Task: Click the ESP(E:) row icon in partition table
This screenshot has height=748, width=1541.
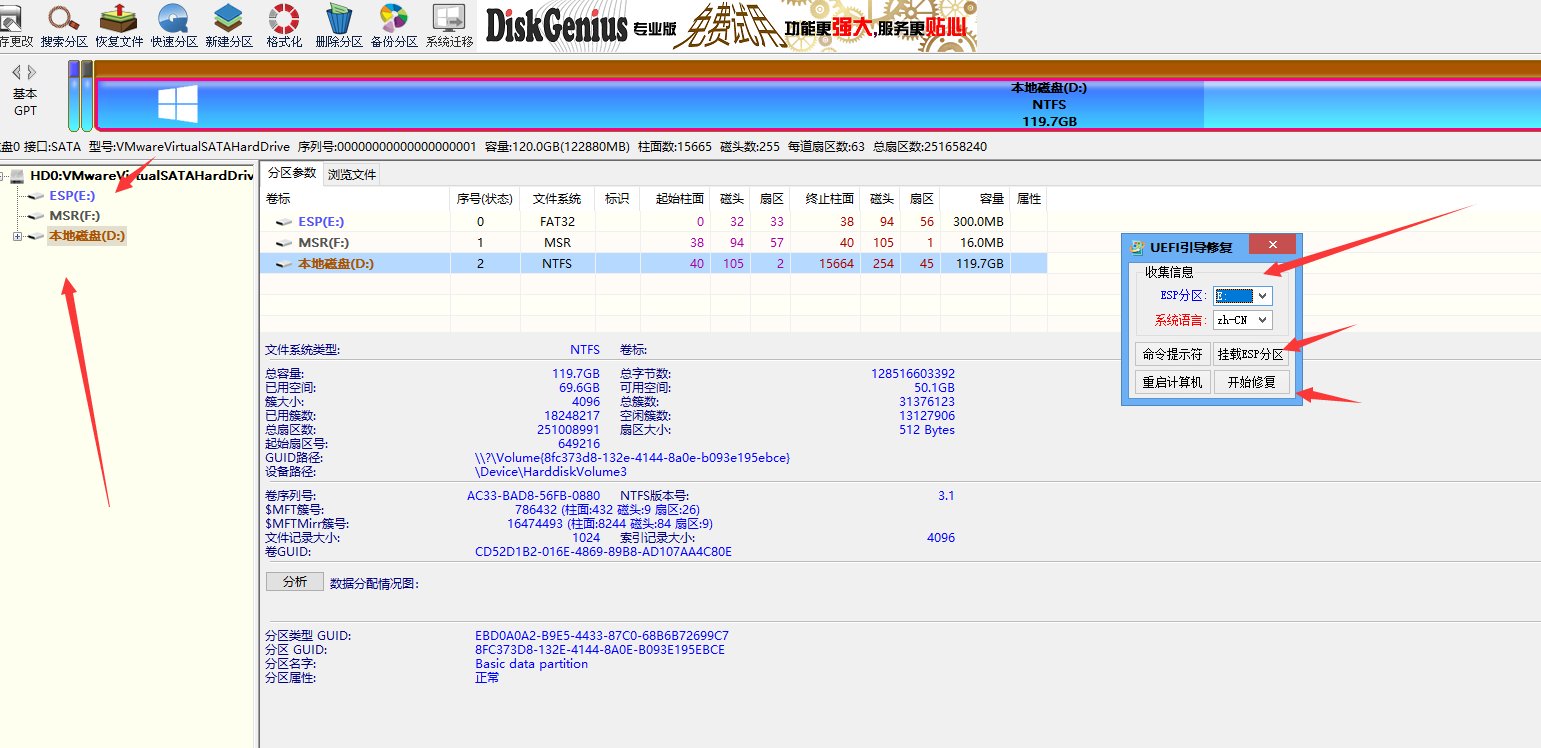Action: [284, 222]
